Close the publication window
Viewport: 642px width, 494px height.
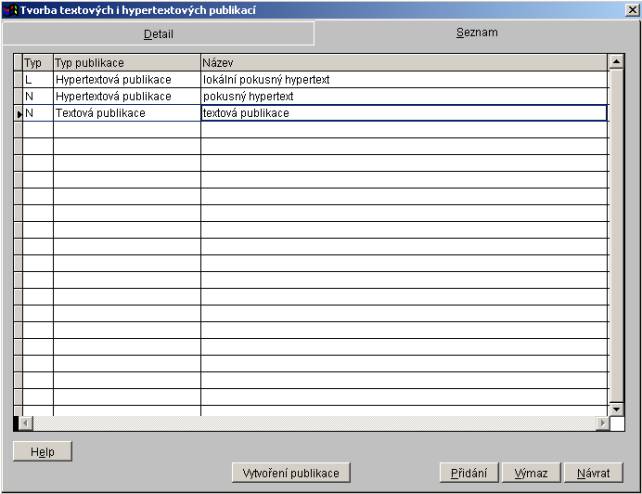[631, 9]
